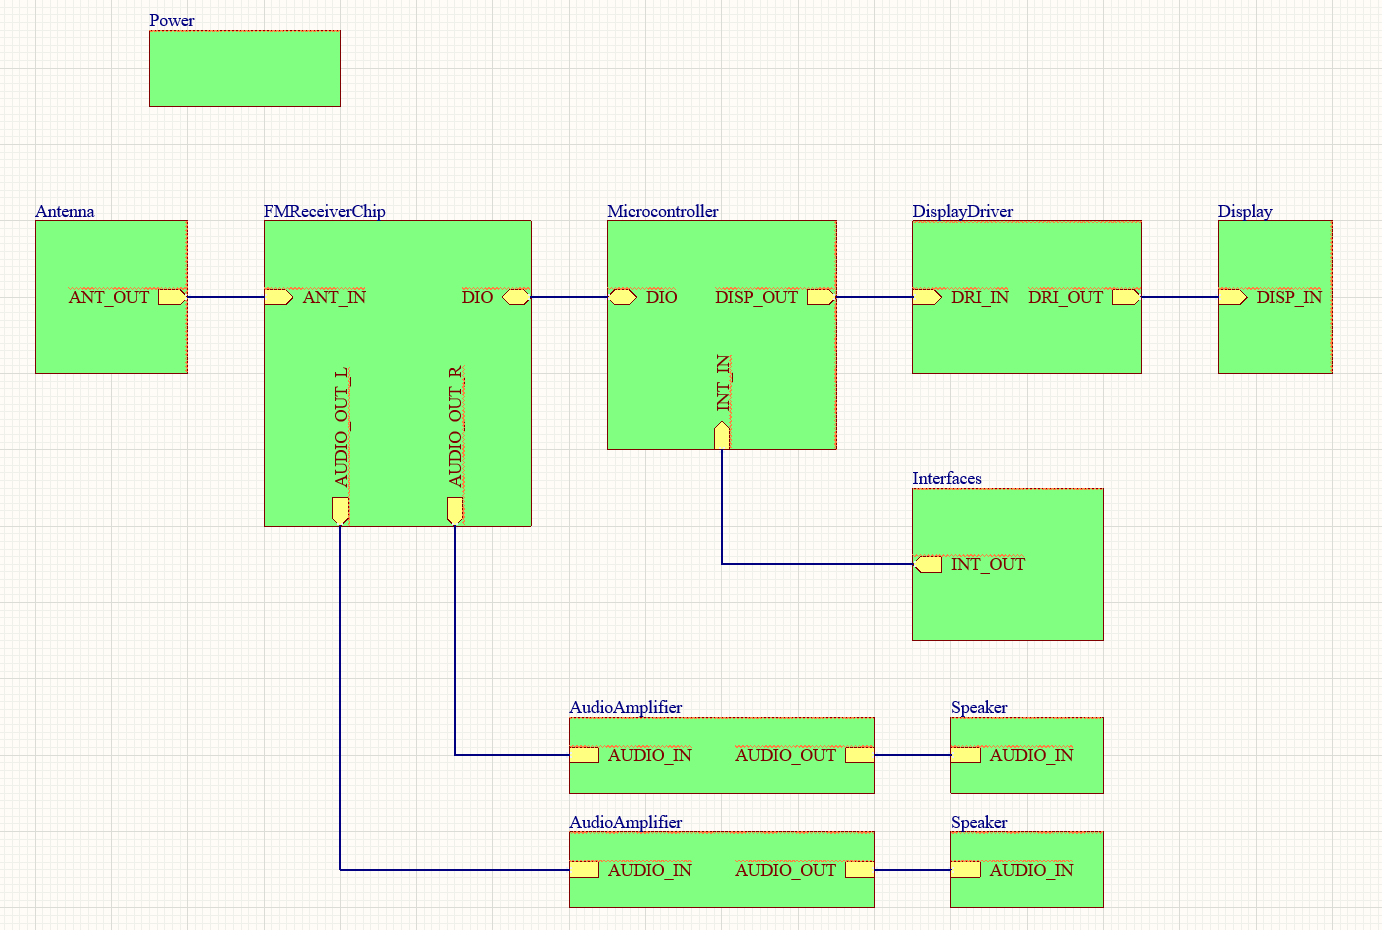
Task: Click the DISP_OUT port icon
Action: tap(821, 297)
